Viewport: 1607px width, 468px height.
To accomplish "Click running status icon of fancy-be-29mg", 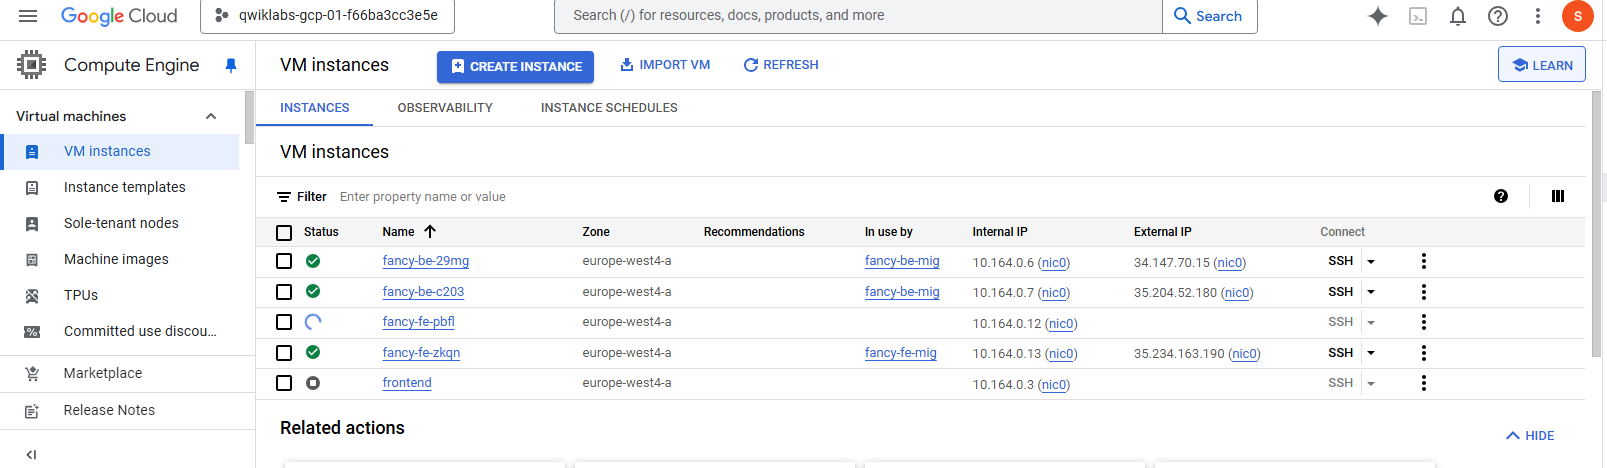I will click(x=313, y=261).
